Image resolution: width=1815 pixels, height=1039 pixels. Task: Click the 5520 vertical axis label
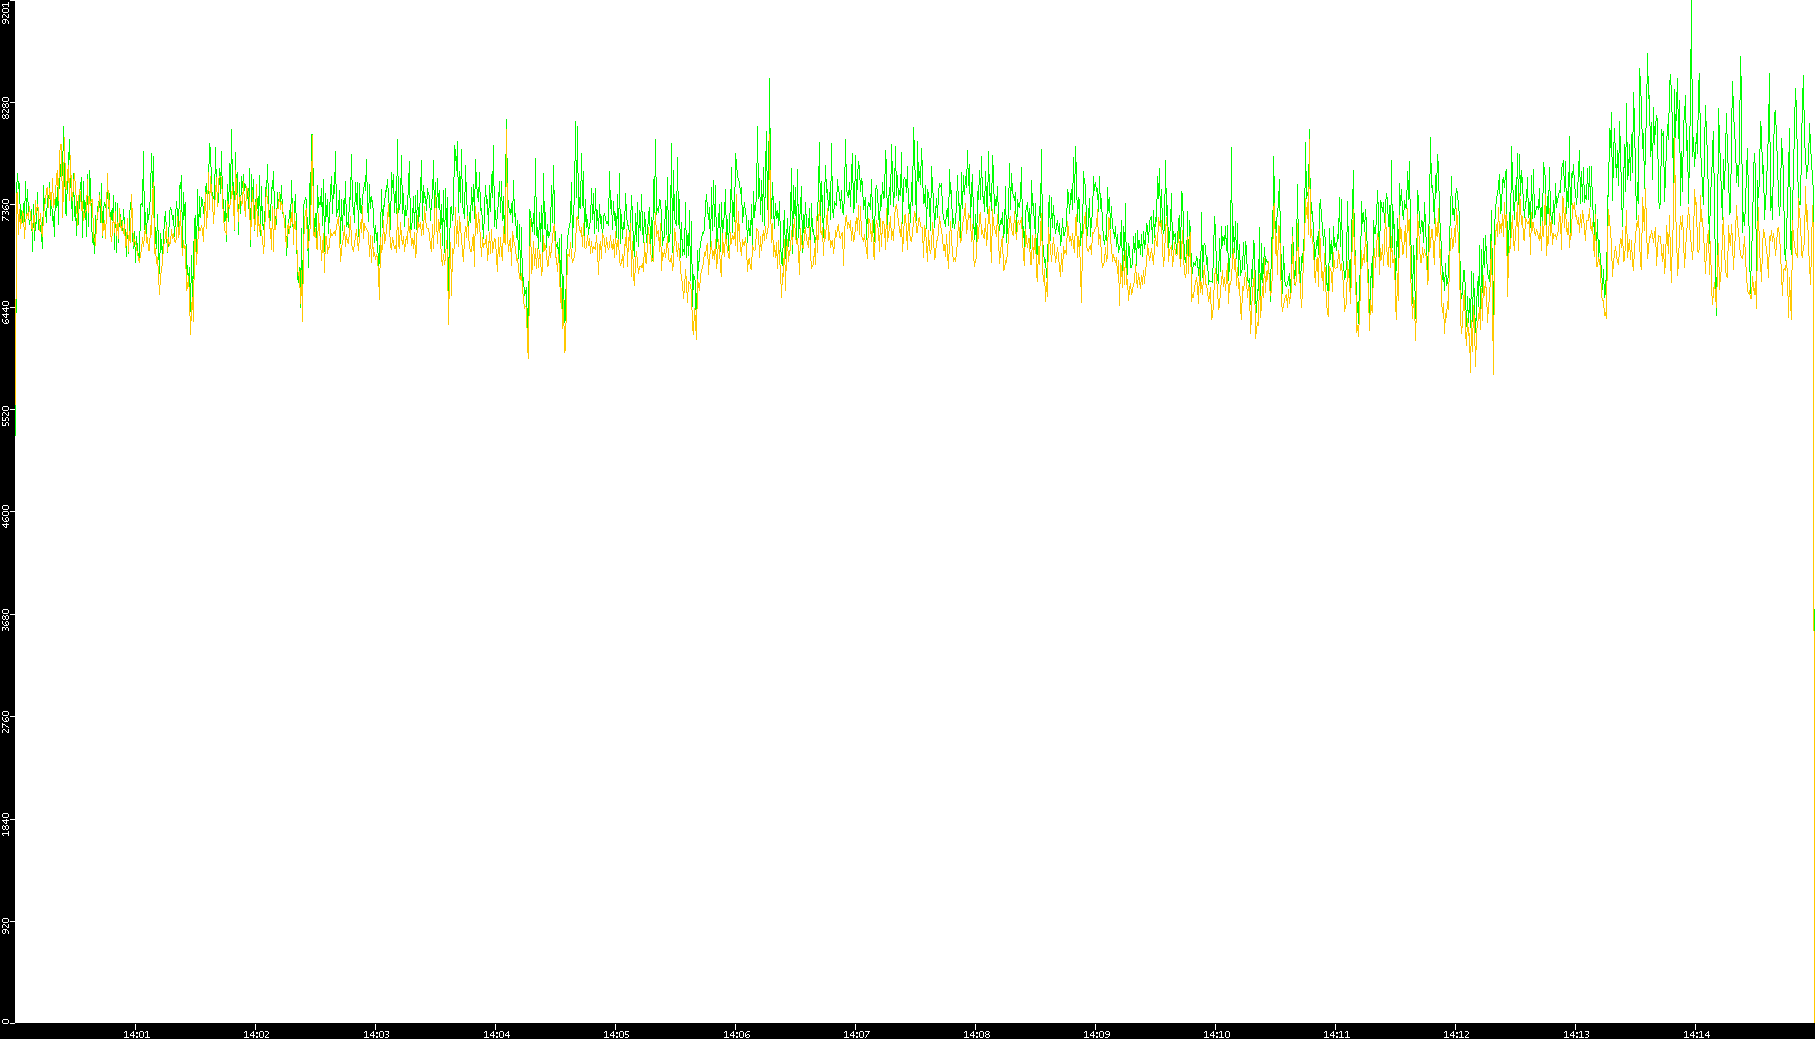coord(6,415)
